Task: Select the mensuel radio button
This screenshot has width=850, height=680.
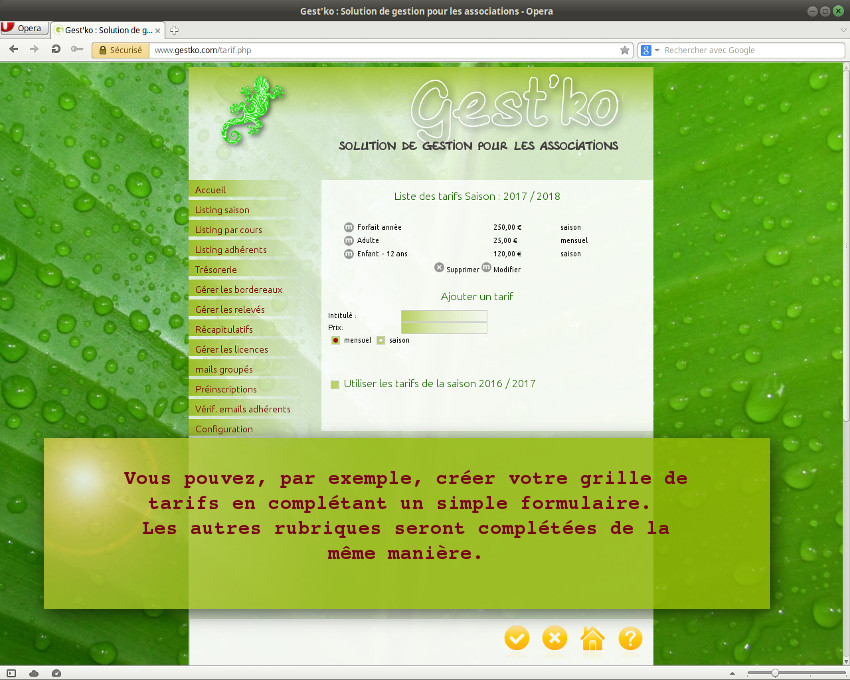Action: 336,341
